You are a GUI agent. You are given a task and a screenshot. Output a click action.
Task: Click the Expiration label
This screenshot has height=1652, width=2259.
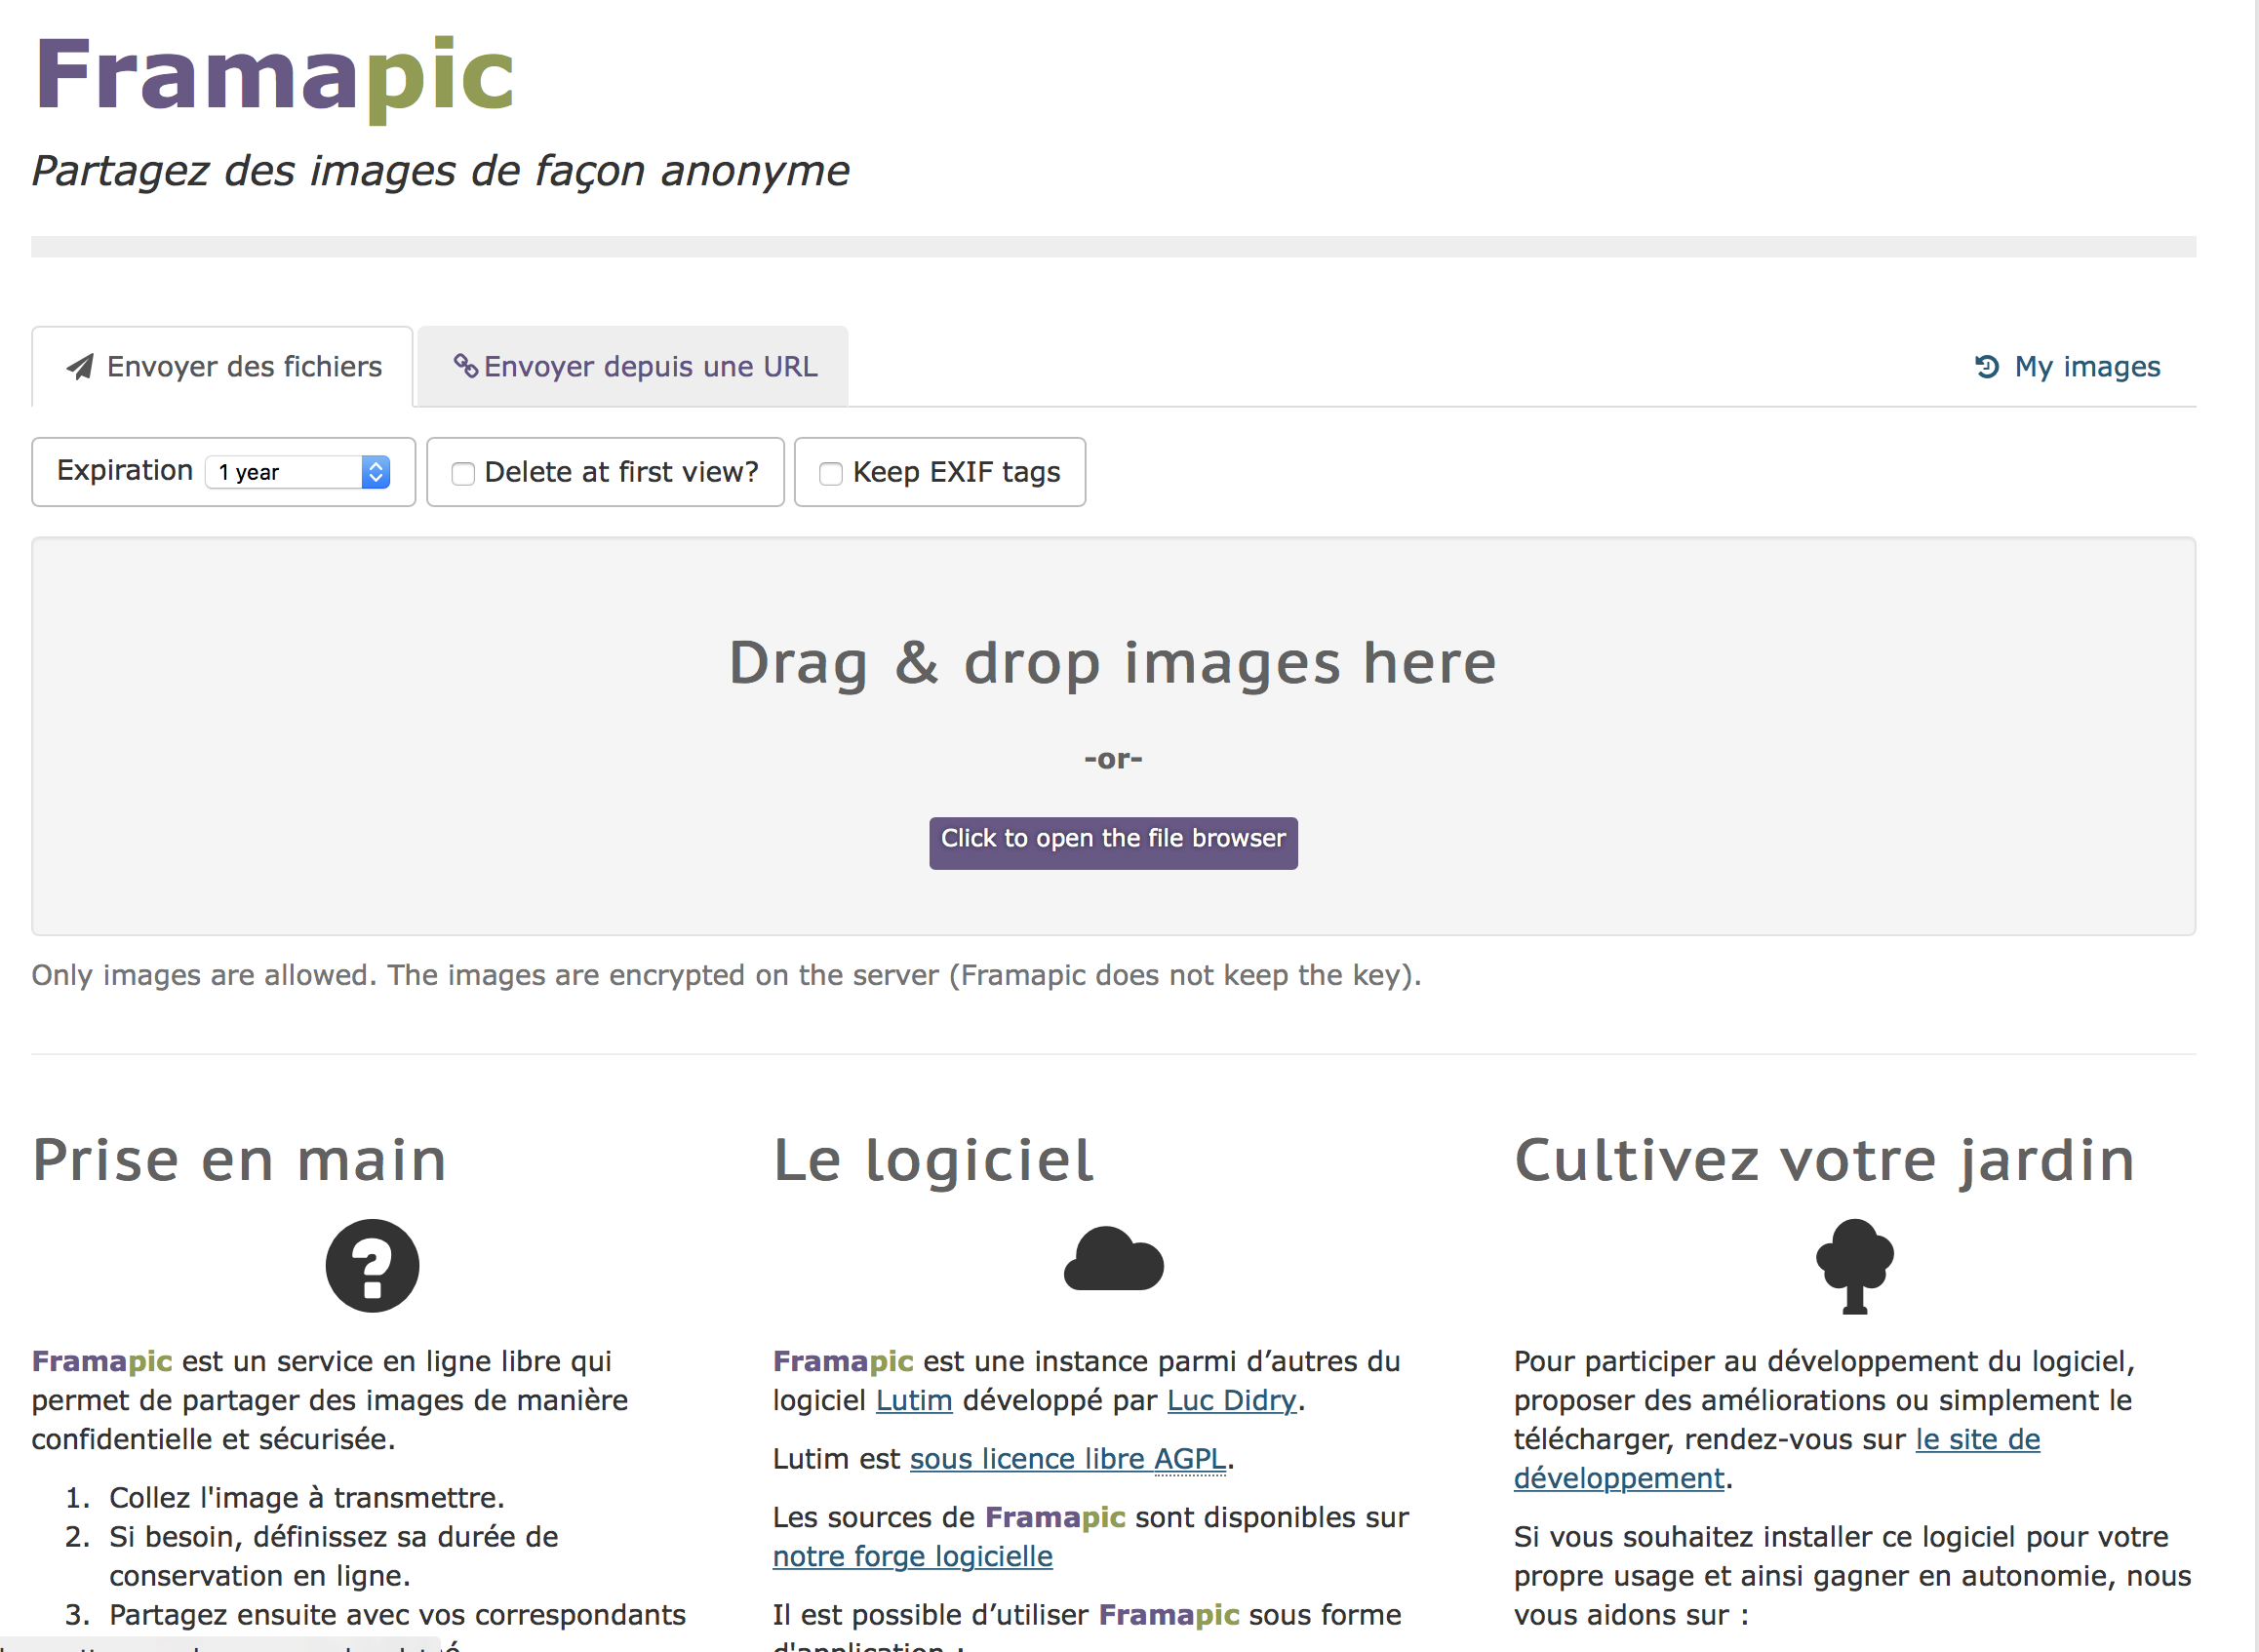[124, 470]
